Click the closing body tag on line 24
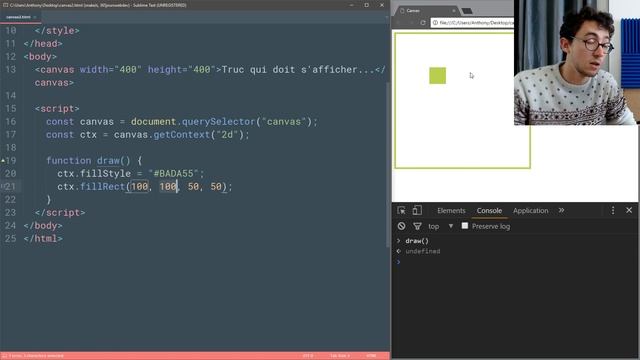 point(43,226)
